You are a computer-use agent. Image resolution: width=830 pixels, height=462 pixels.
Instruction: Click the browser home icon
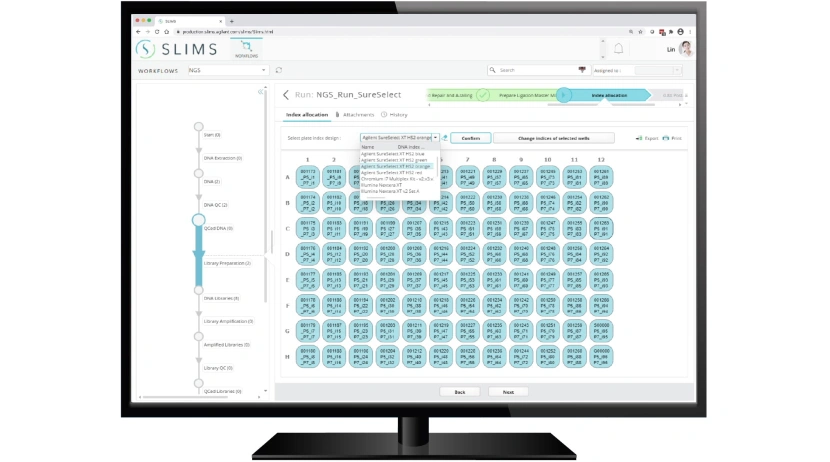pos(166,32)
